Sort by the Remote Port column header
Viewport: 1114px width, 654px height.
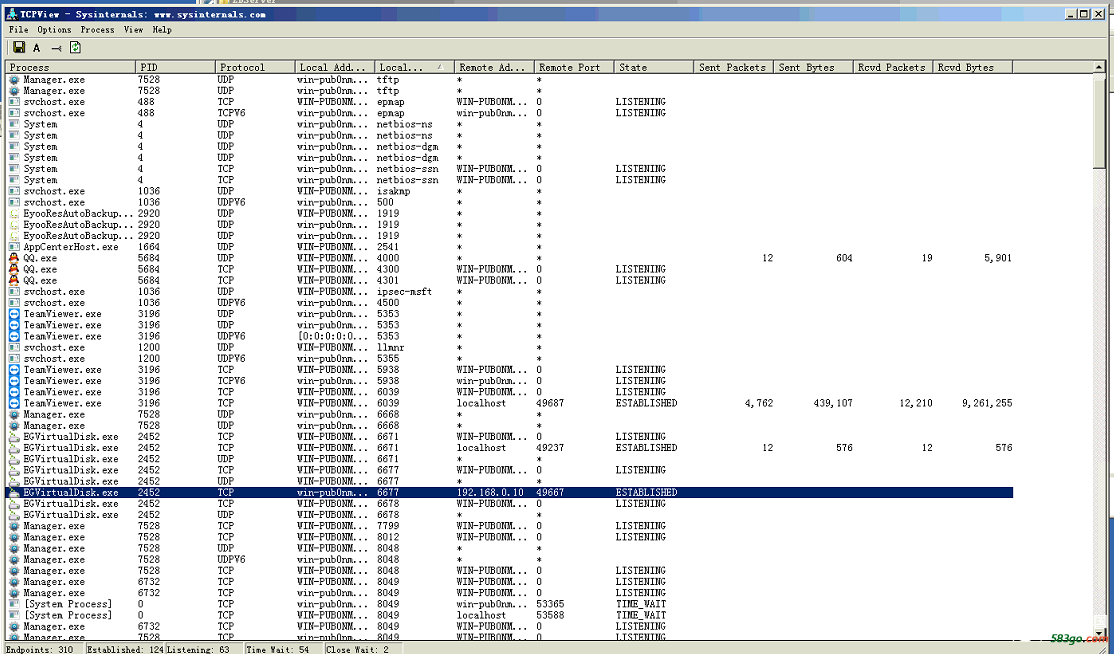click(574, 67)
